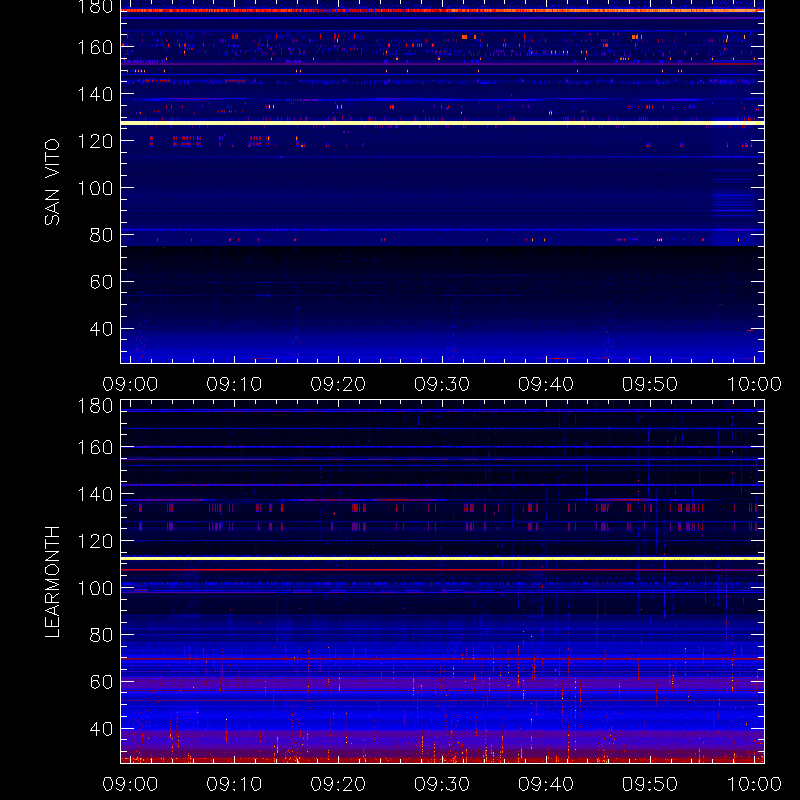Select the 160 frequency label on Learmonth plot
This screenshot has height=800, width=800.
tap(95, 447)
